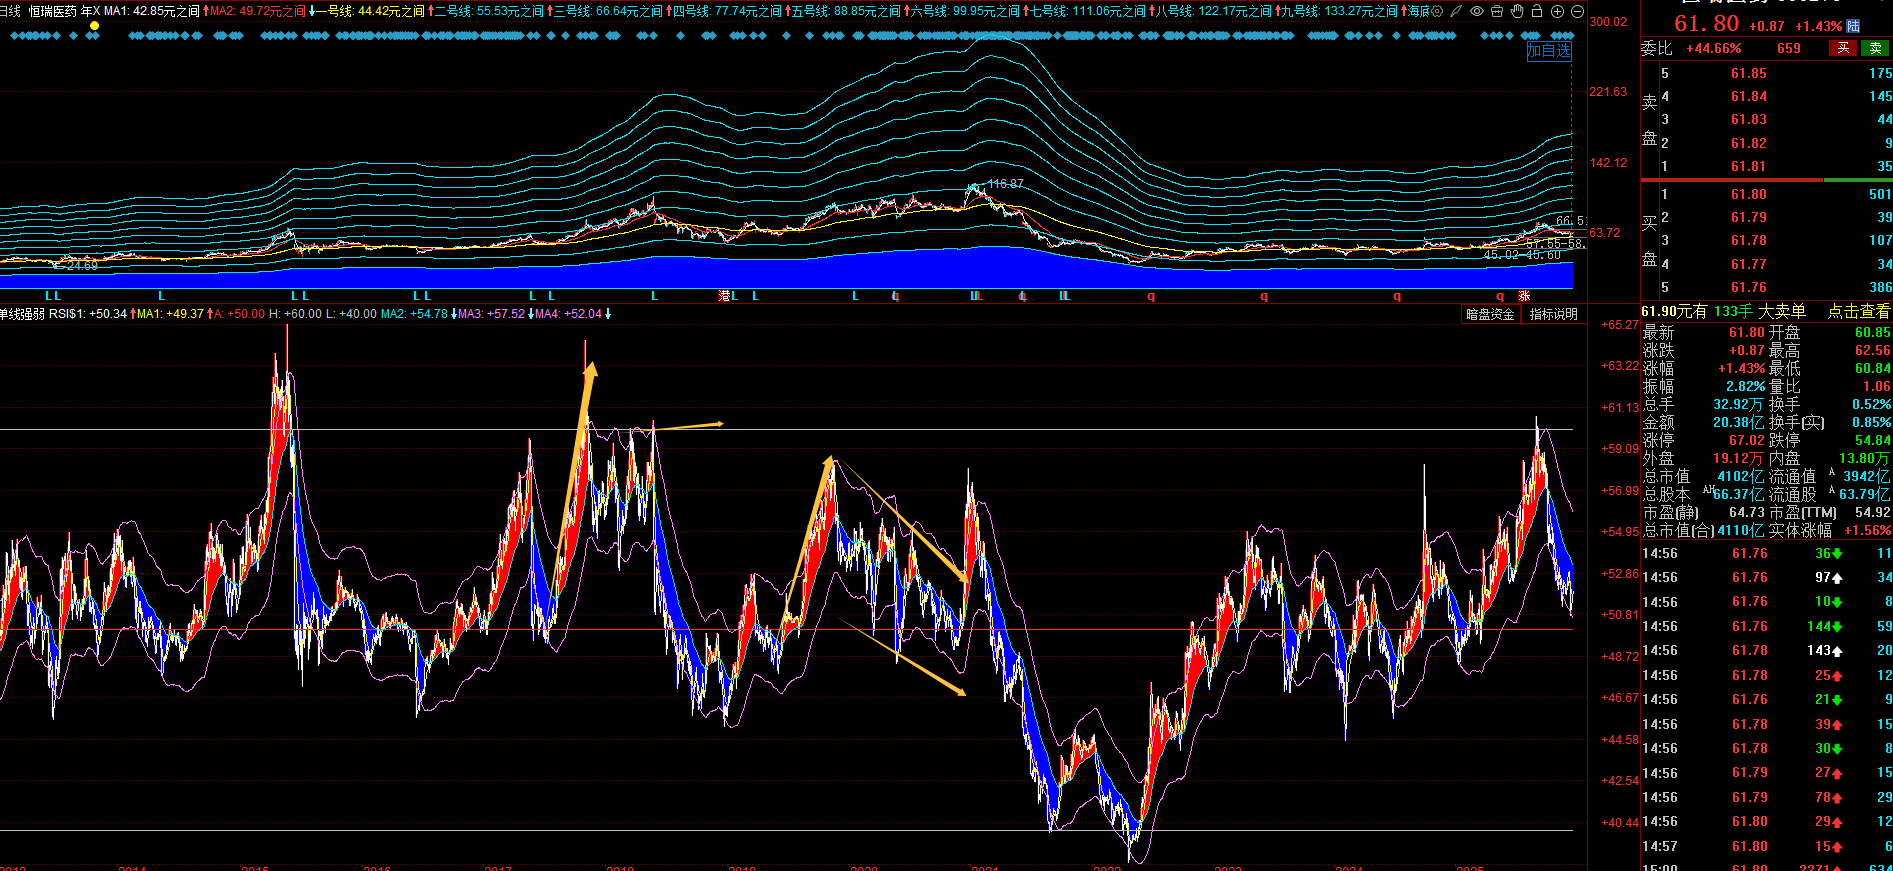Image resolution: width=1893 pixels, height=871 pixels.
Task: Activate the hand pan tool icon
Action: pos(1517,11)
